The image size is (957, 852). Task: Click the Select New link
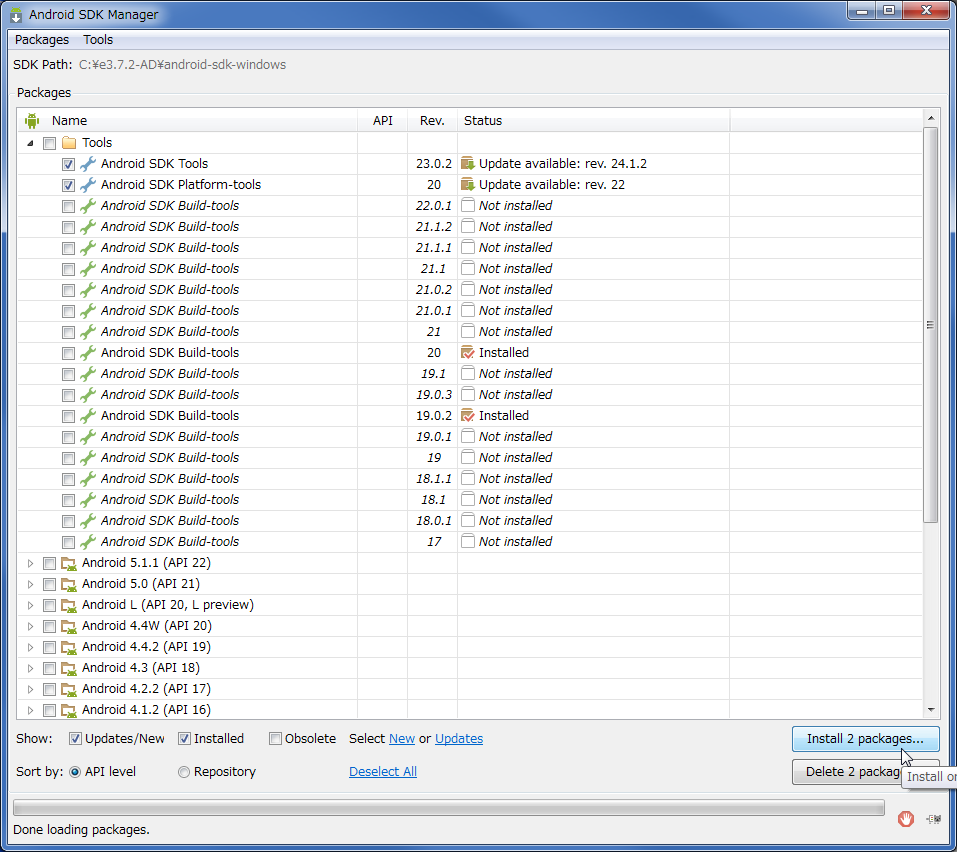pyautogui.click(x=402, y=738)
